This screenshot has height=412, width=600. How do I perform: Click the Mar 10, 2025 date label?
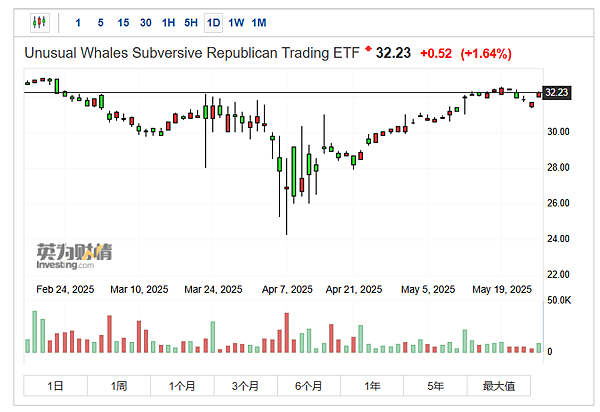coord(139,290)
